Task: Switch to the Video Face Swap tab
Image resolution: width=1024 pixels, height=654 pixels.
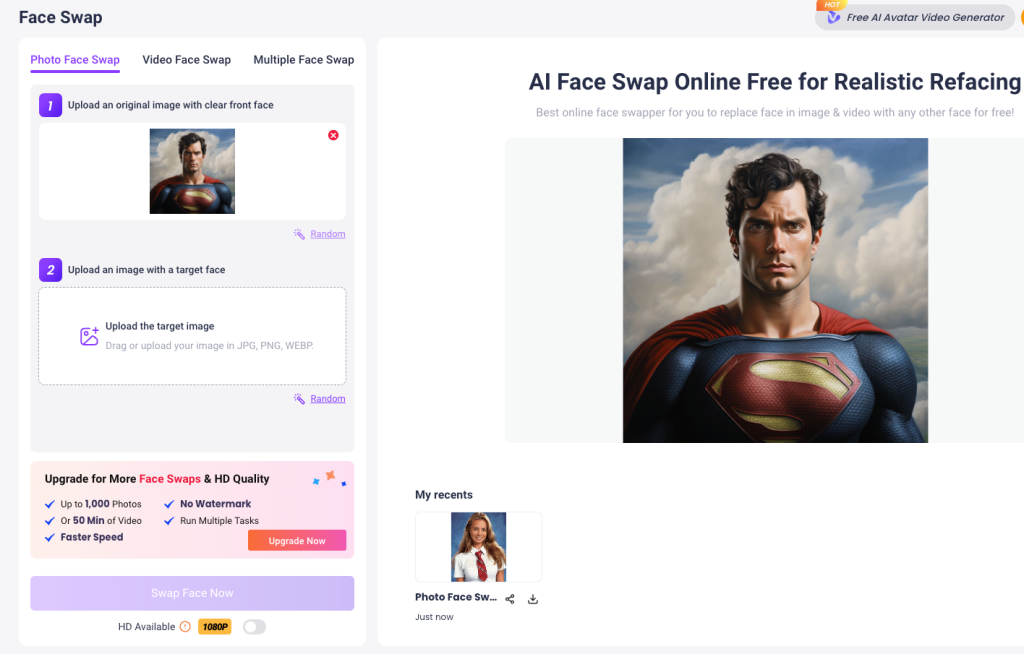Action: tap(186, 60)
